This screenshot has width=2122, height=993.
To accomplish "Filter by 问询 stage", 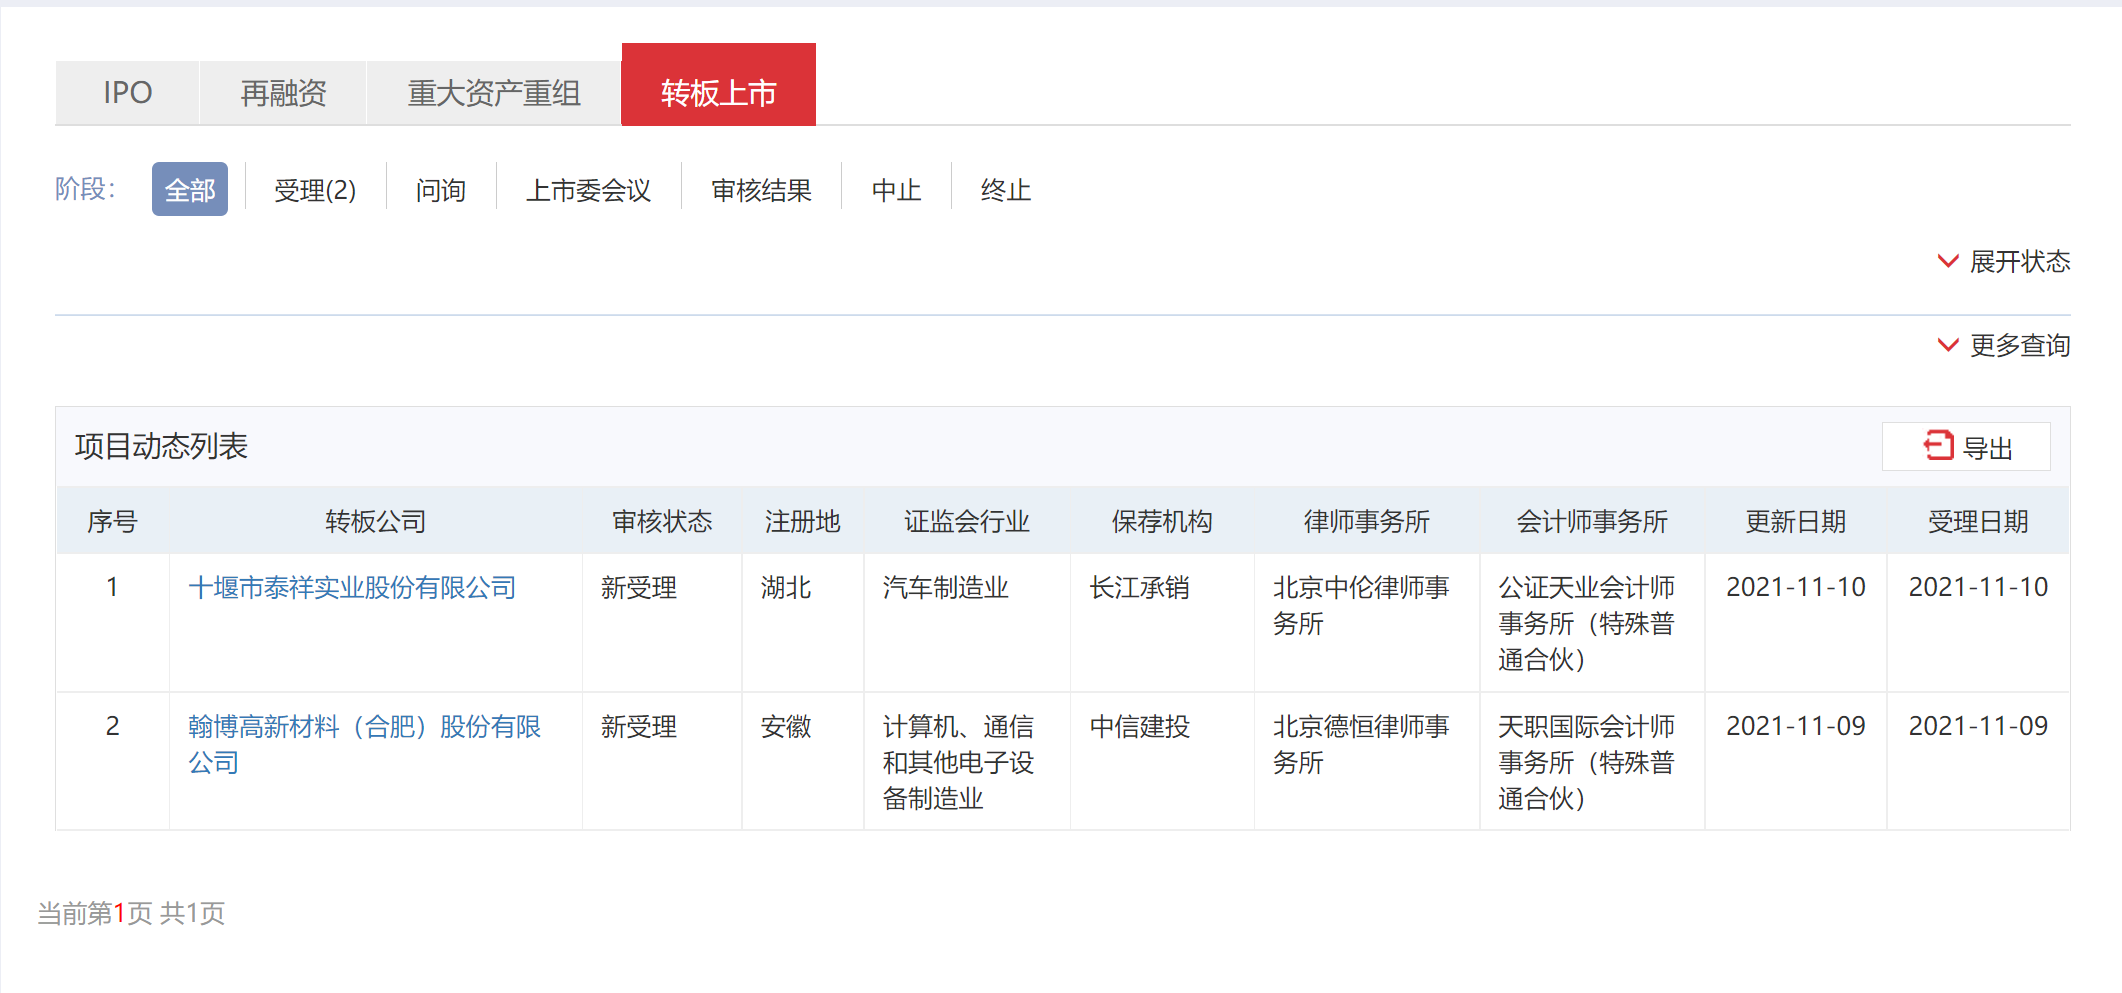I will [x=441, y=190].
